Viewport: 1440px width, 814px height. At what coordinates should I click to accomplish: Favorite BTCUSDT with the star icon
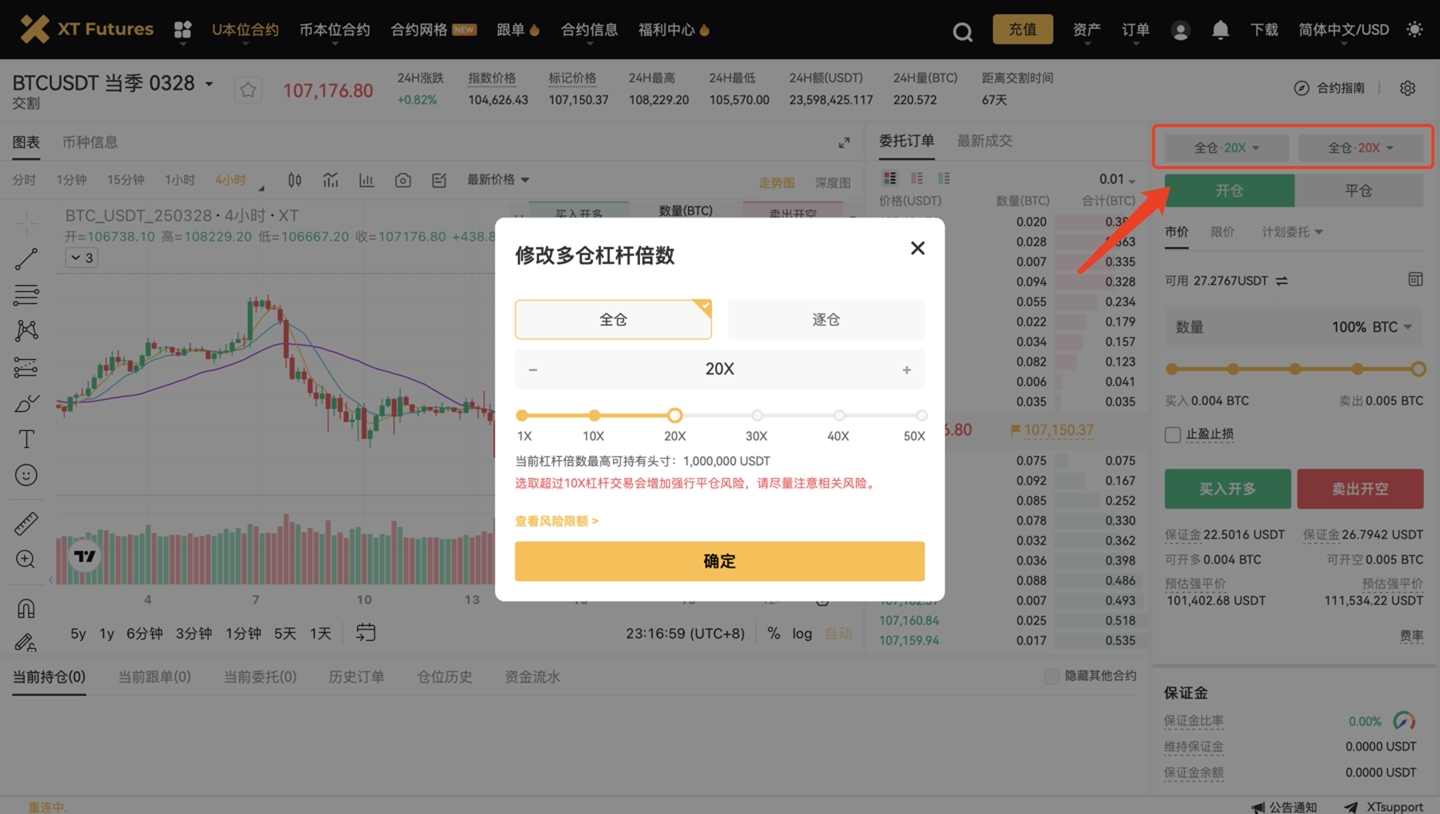[248, 91]
